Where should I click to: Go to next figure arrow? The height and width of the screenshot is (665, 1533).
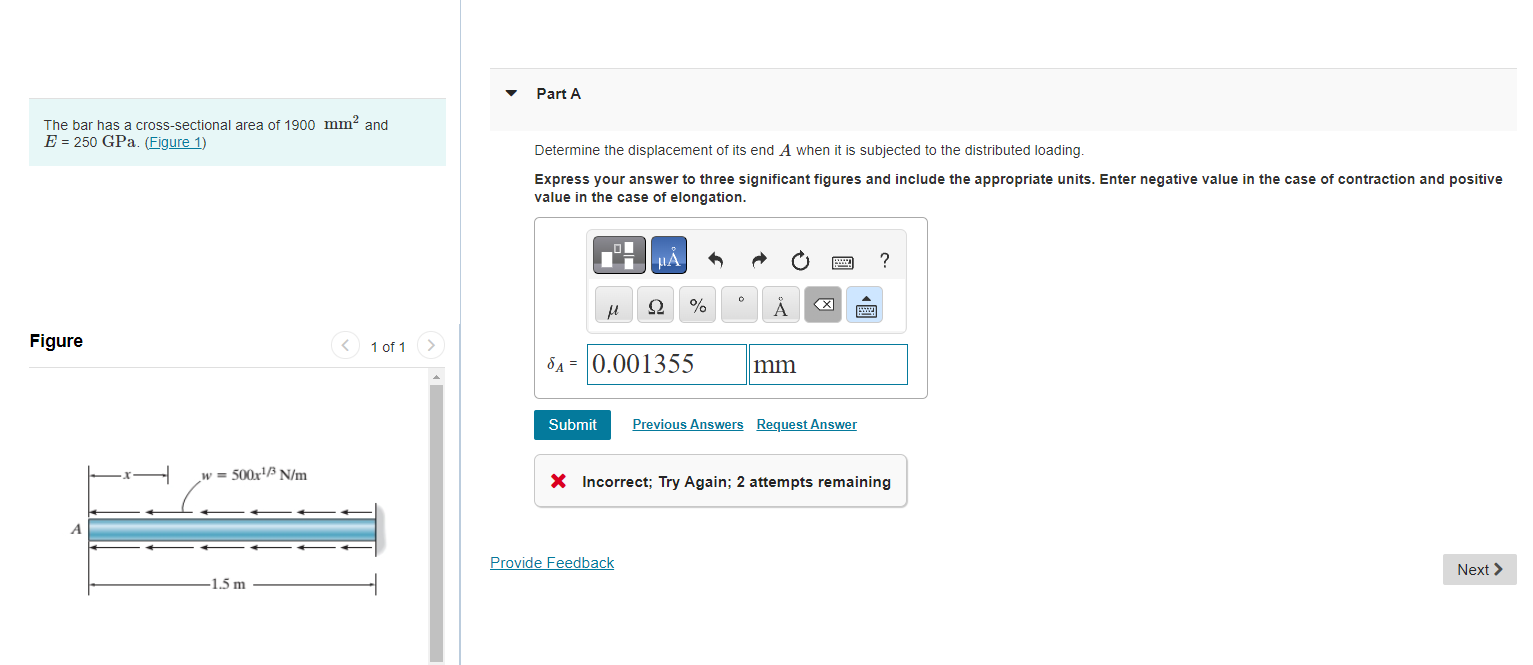coord(430,346)
